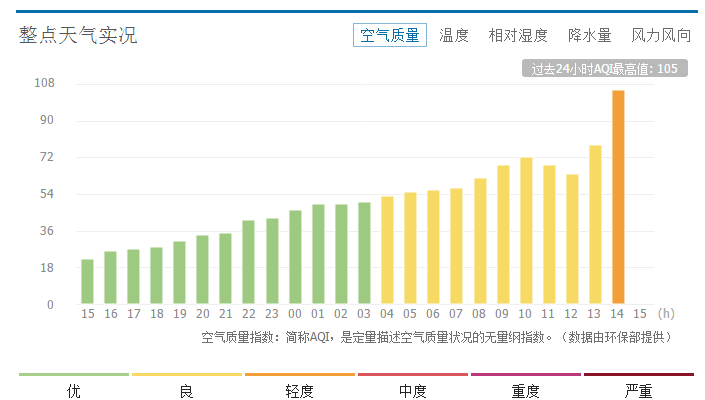Viewport: 705px width, 400px height.
Task: Click the 优 green legend swatch
Action: pyautogui.click(x=74, y=375)
